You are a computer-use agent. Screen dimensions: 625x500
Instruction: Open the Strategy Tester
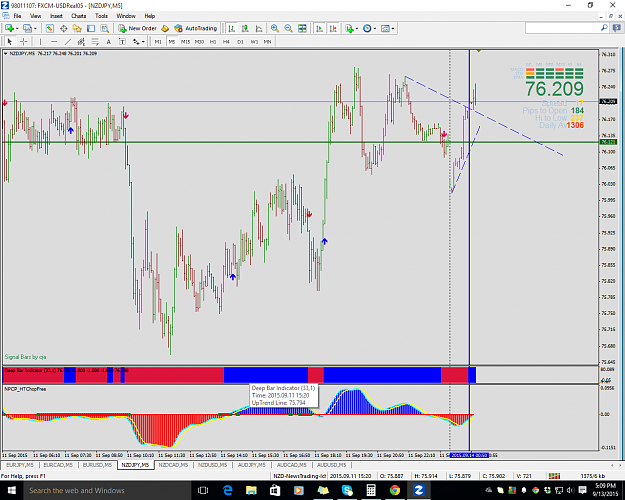(x=104, y=28)
